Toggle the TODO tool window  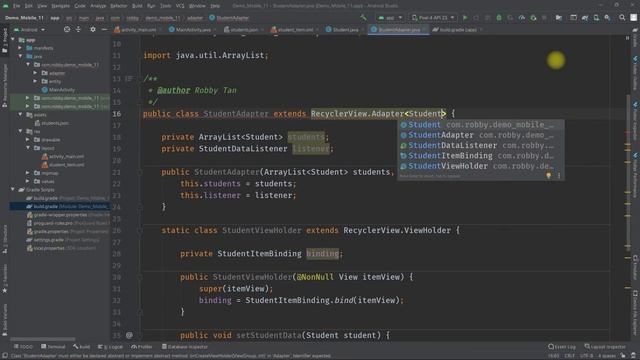(x=23, y=347)
